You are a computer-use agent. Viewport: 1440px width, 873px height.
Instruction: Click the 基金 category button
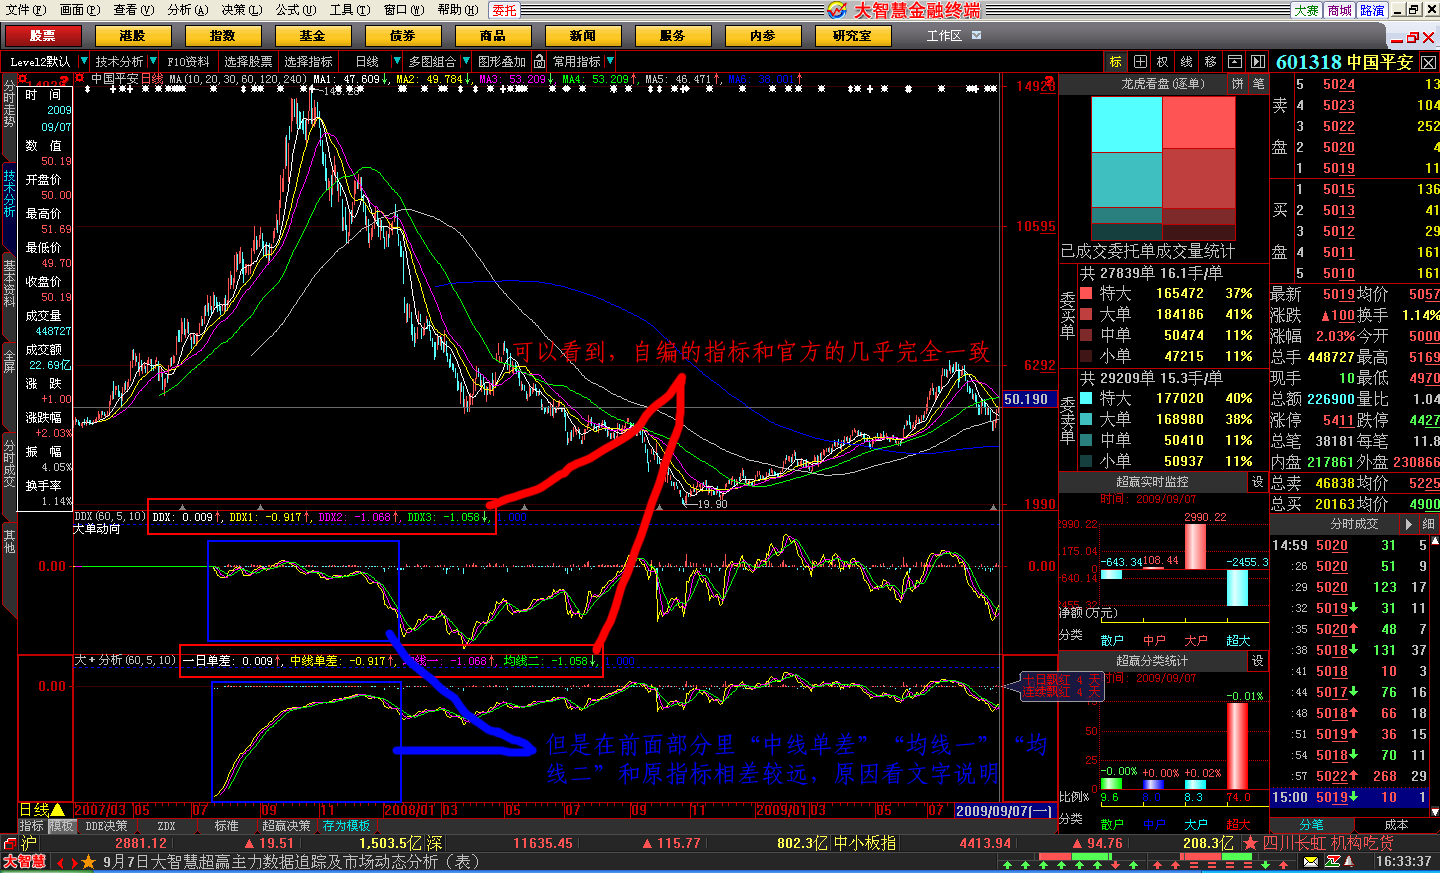click(x=313, y=36)
